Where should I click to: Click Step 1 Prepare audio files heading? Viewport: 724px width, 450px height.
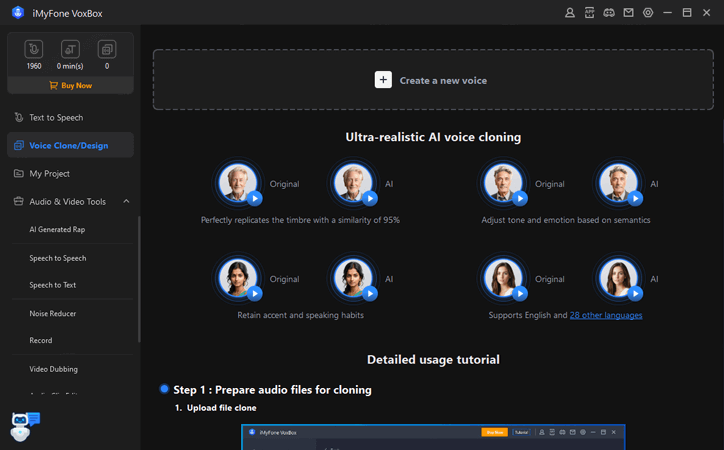[272, 390]
